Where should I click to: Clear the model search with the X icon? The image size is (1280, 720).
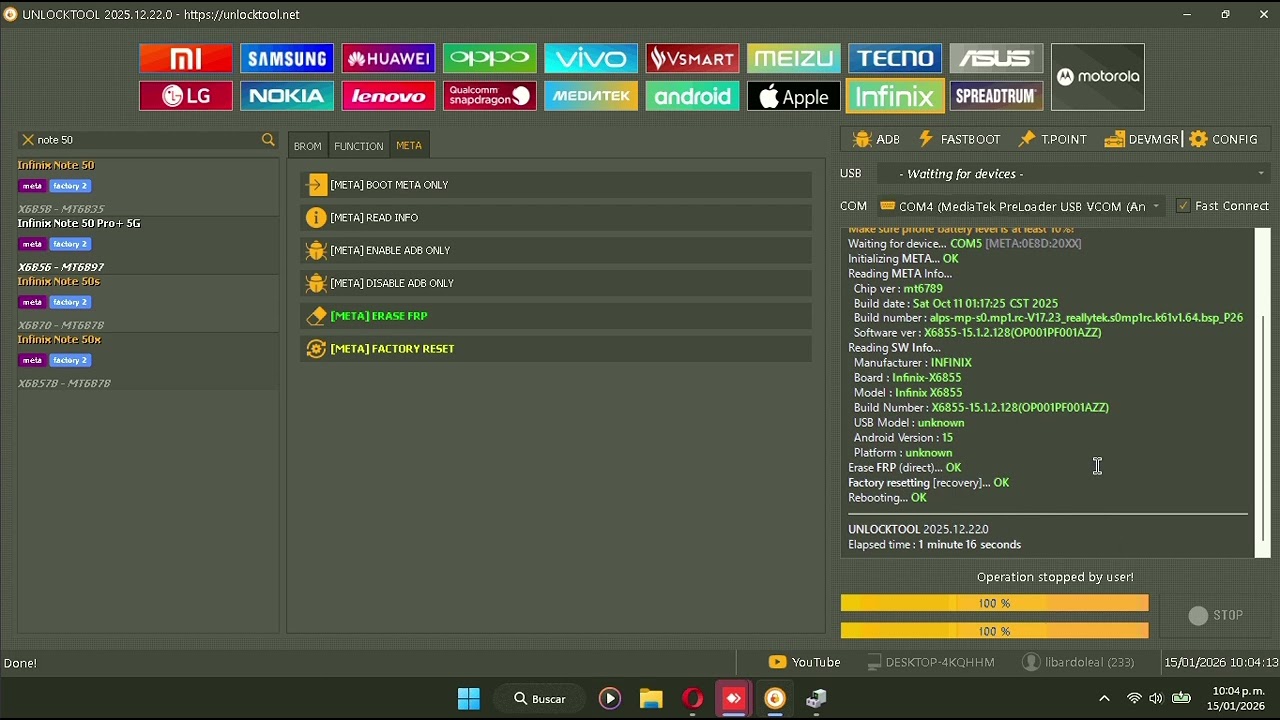tap(28, 140)
